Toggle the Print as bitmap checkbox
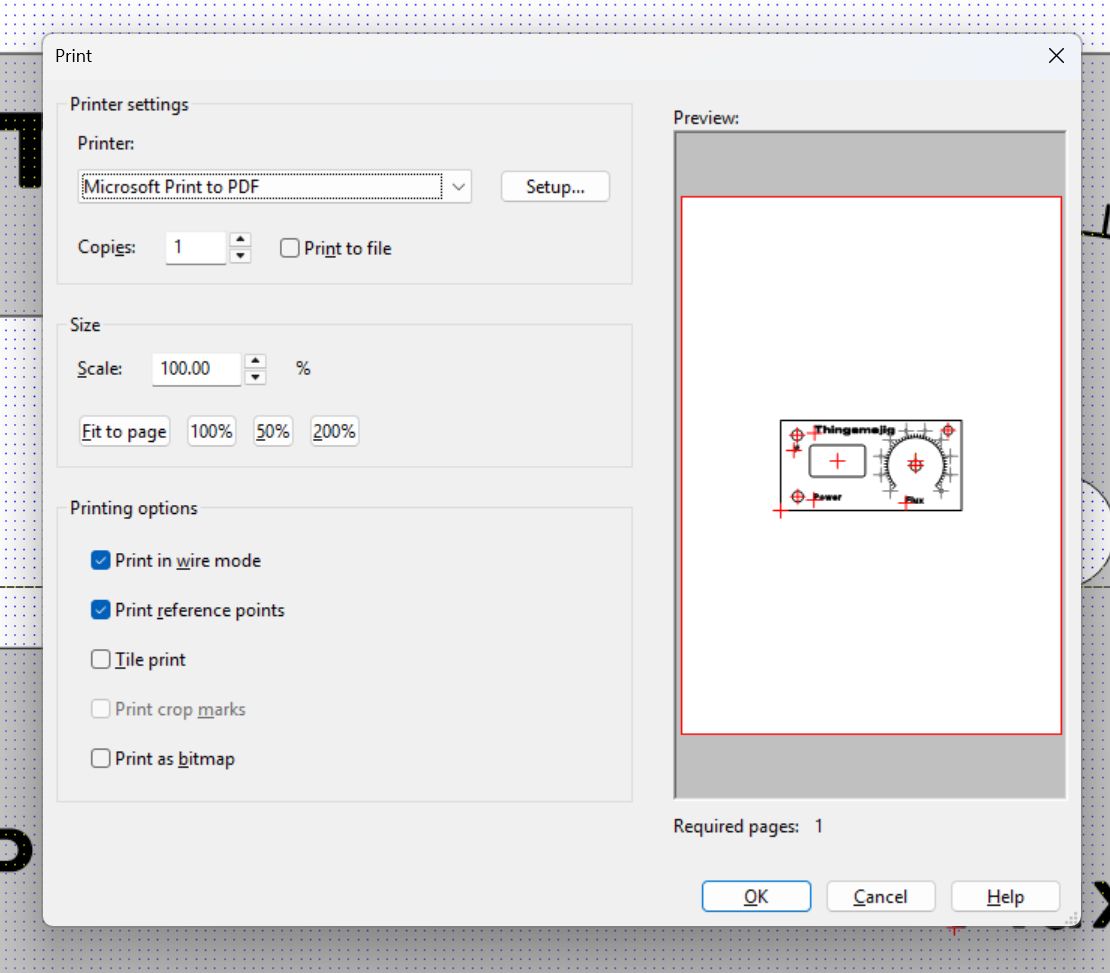Viewport: 1110px width, 973px height. 101,759
